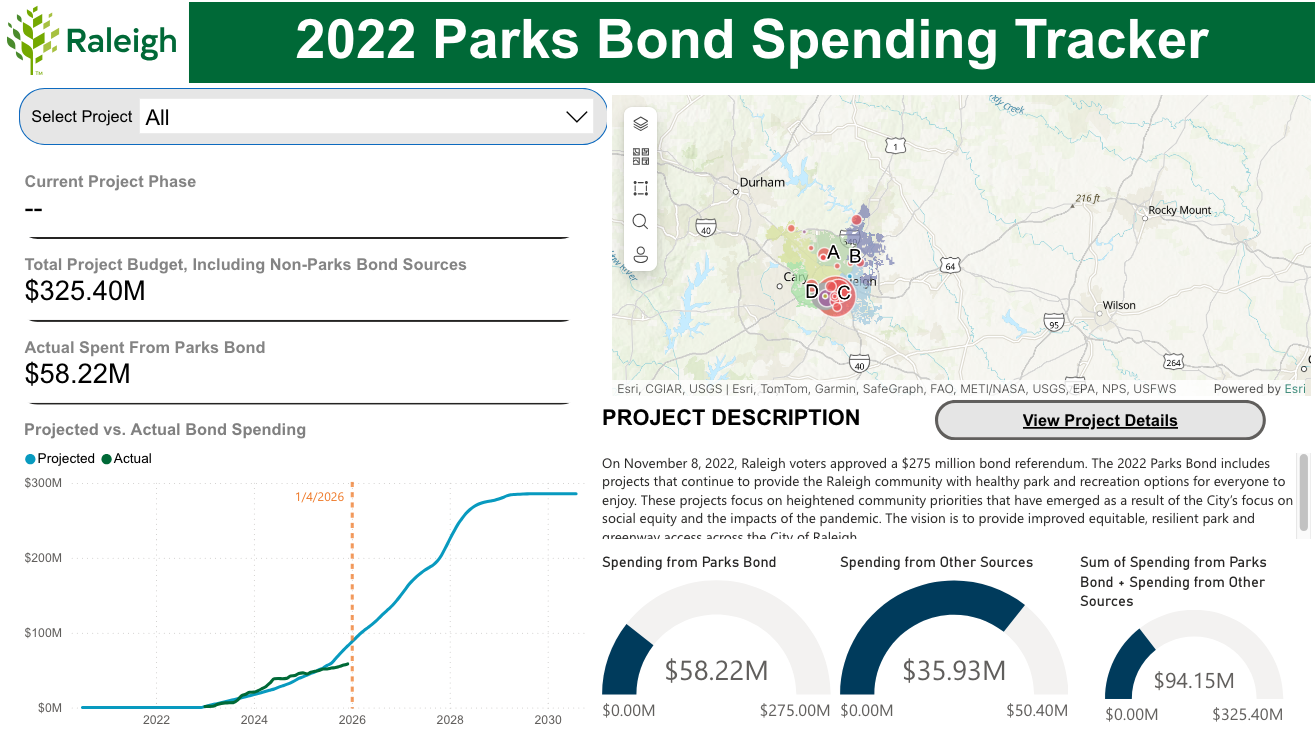Open the map search tool
1316x738 pixels.
tap(641, 221)
